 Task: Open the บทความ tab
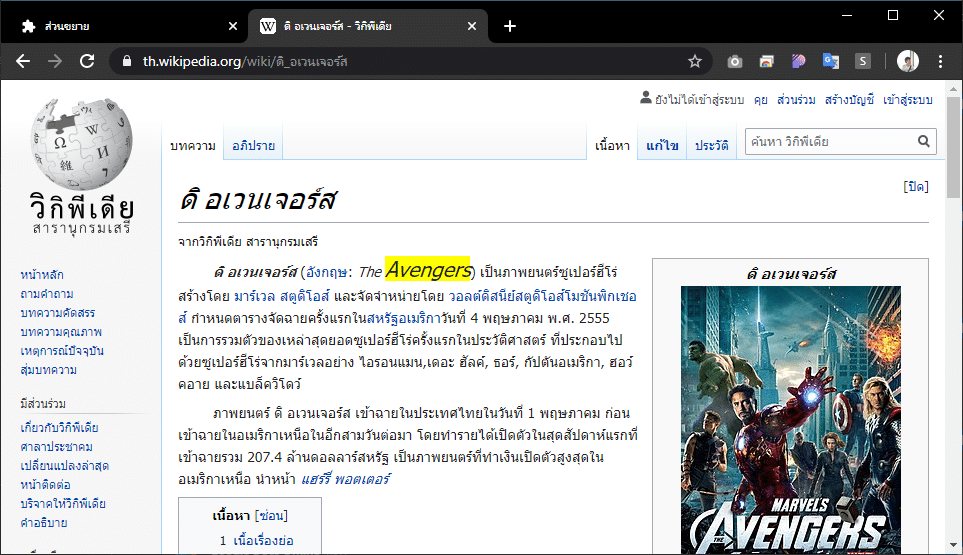click(193, 146)
